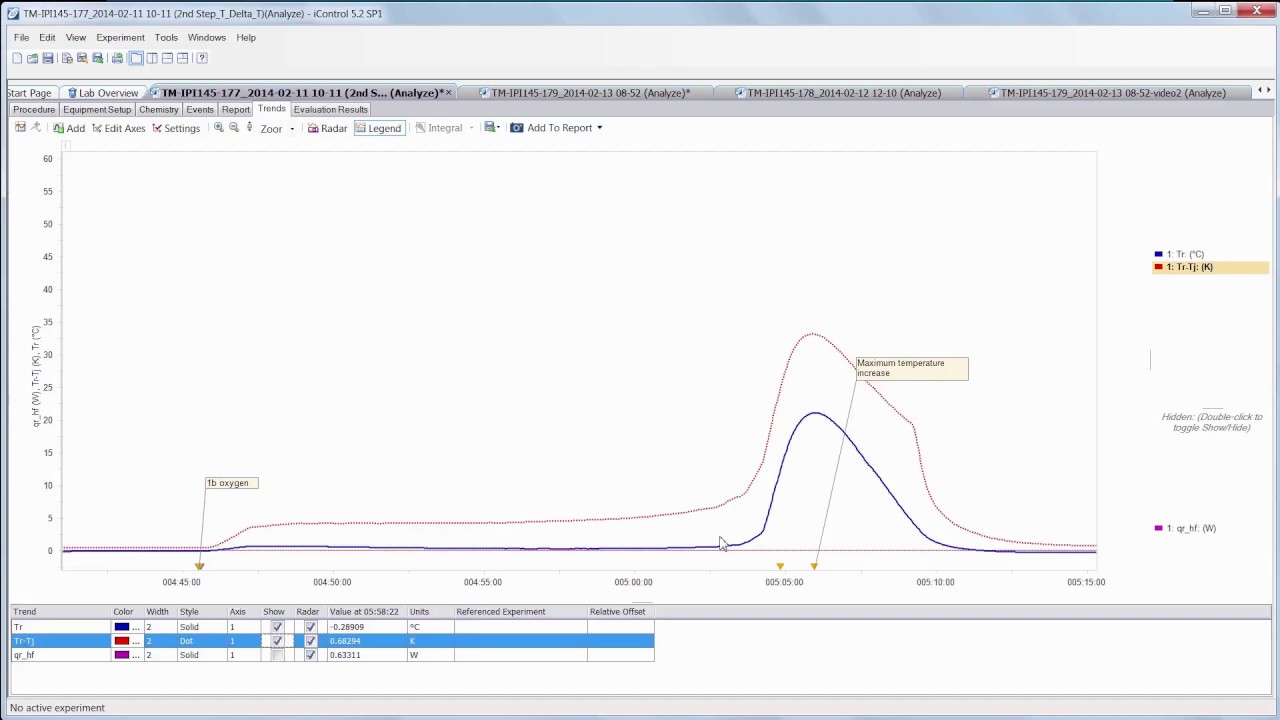The image size is (1280, 720).
Task: Click the first trends toolbar chart icon
Action: coord(20,128)
